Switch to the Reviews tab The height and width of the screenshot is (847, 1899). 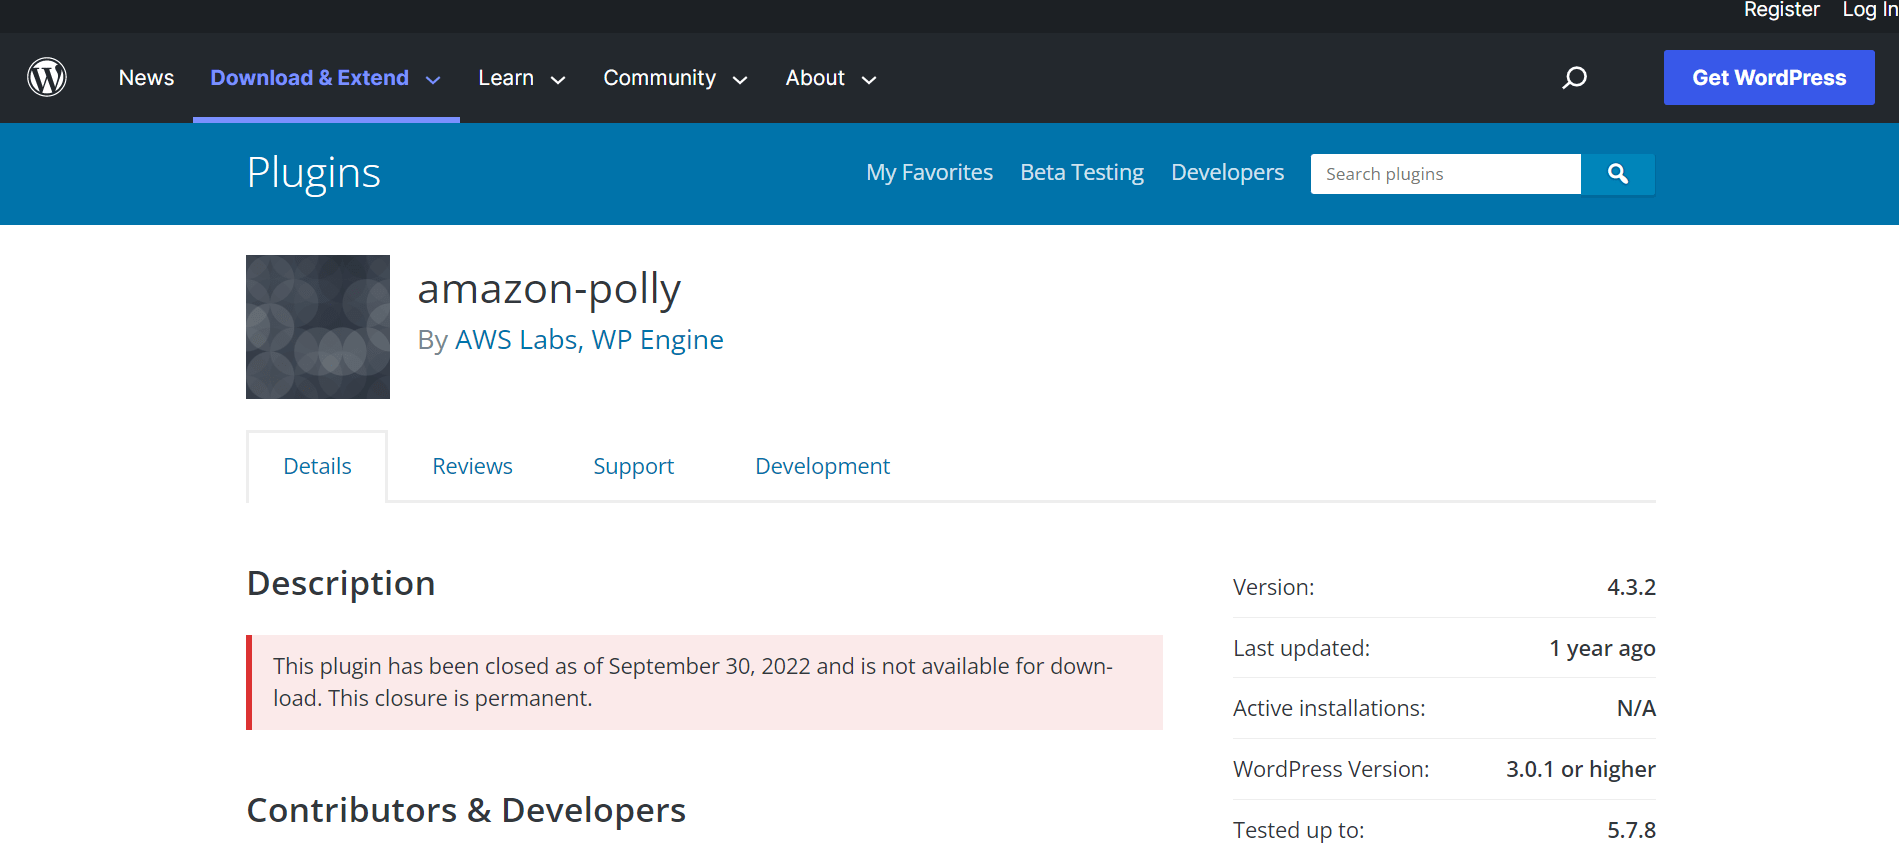pyautogui.click(x=472, y=466)
